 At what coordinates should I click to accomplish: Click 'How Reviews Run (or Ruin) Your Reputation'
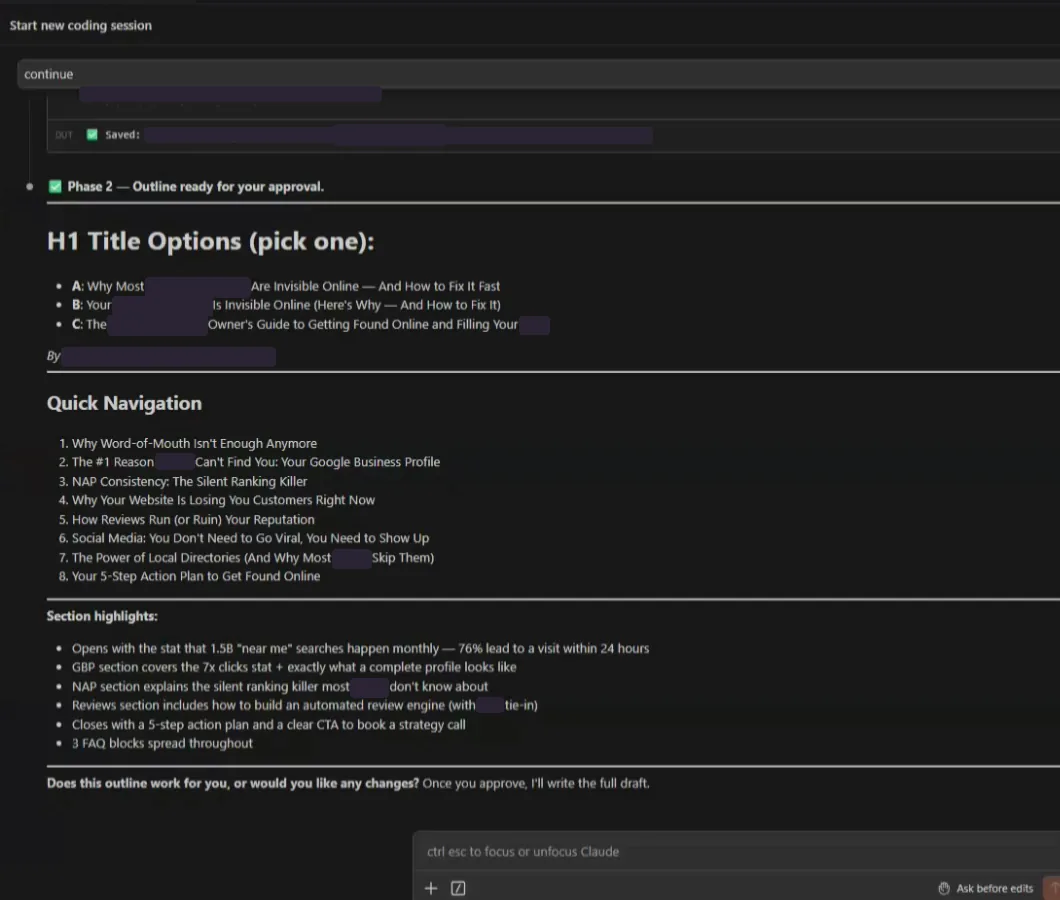point(193,519)
